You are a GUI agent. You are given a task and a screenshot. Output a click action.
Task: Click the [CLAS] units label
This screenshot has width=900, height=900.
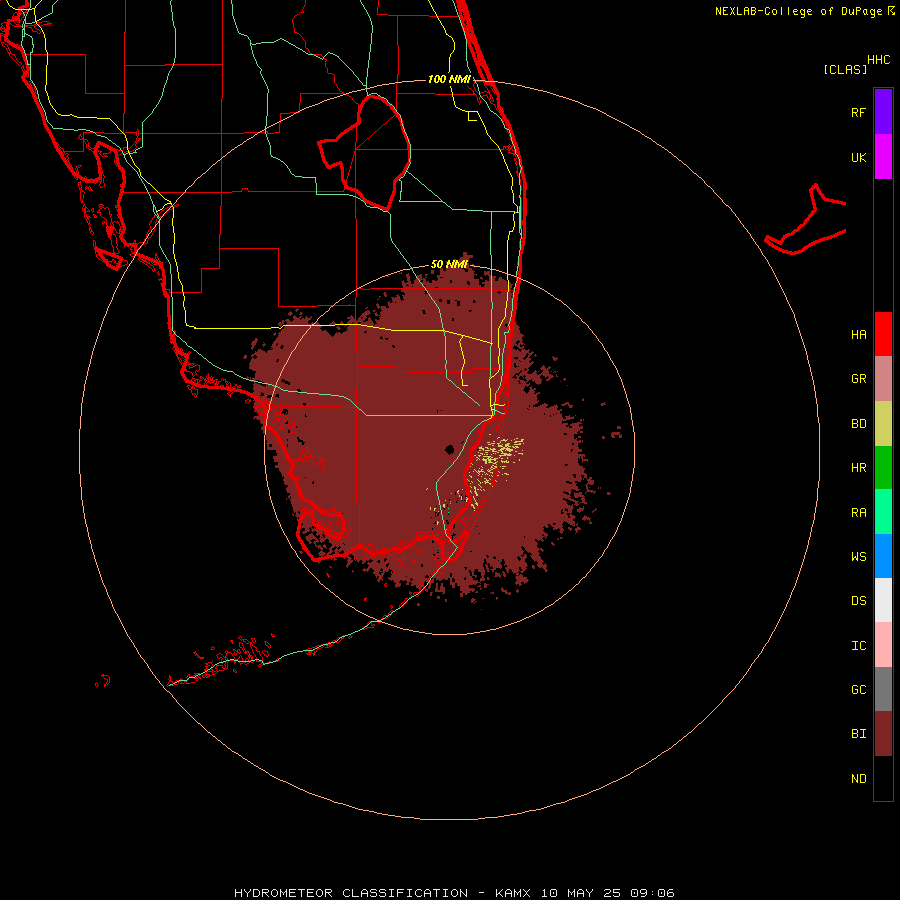(845, 69)
